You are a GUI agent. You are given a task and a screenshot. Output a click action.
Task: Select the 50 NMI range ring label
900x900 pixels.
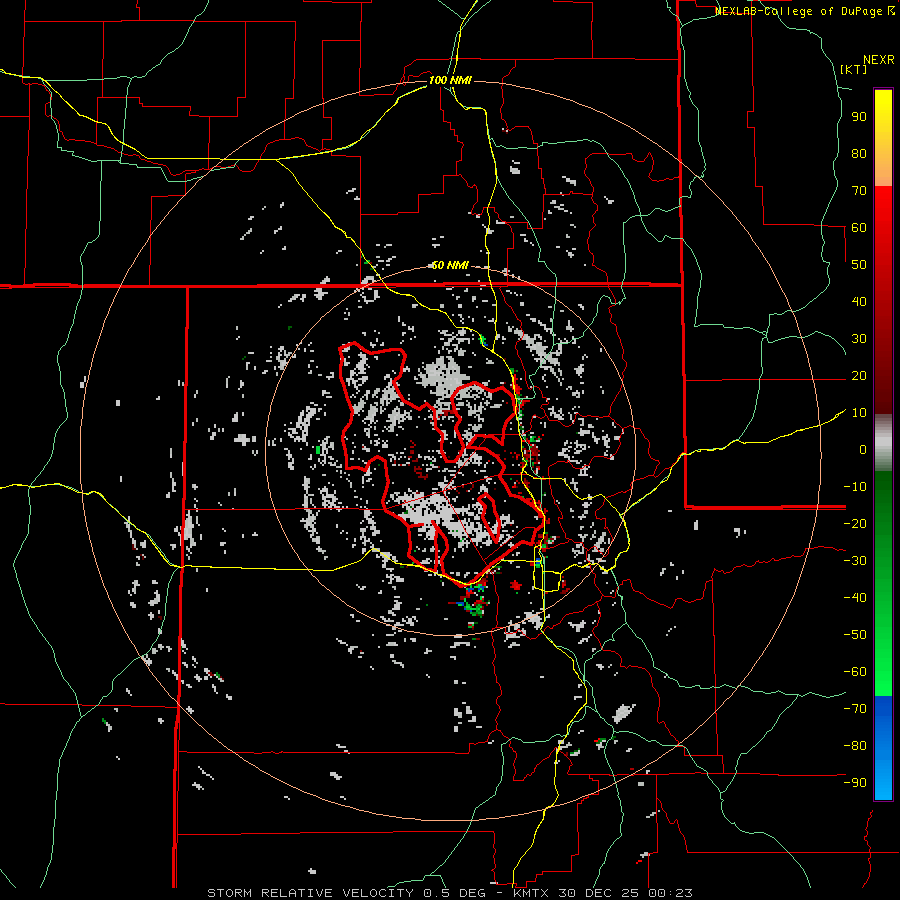pyautogui.click(x=449, y=265)
